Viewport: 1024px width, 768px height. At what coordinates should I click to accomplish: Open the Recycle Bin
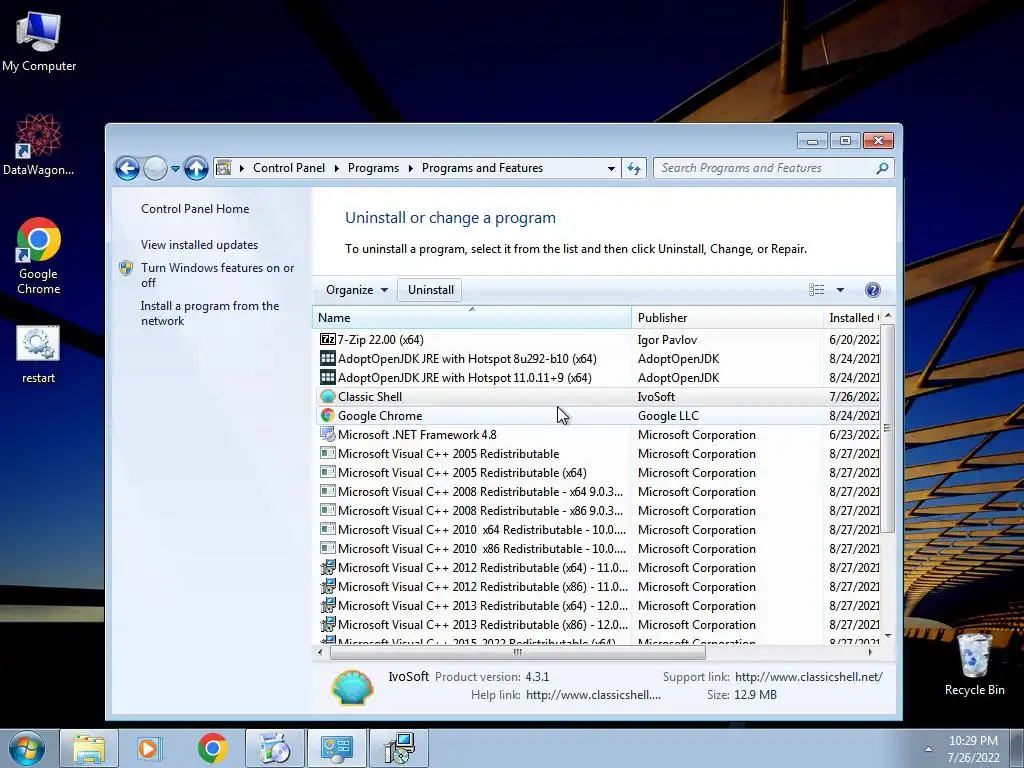click(x=974, y=664)
